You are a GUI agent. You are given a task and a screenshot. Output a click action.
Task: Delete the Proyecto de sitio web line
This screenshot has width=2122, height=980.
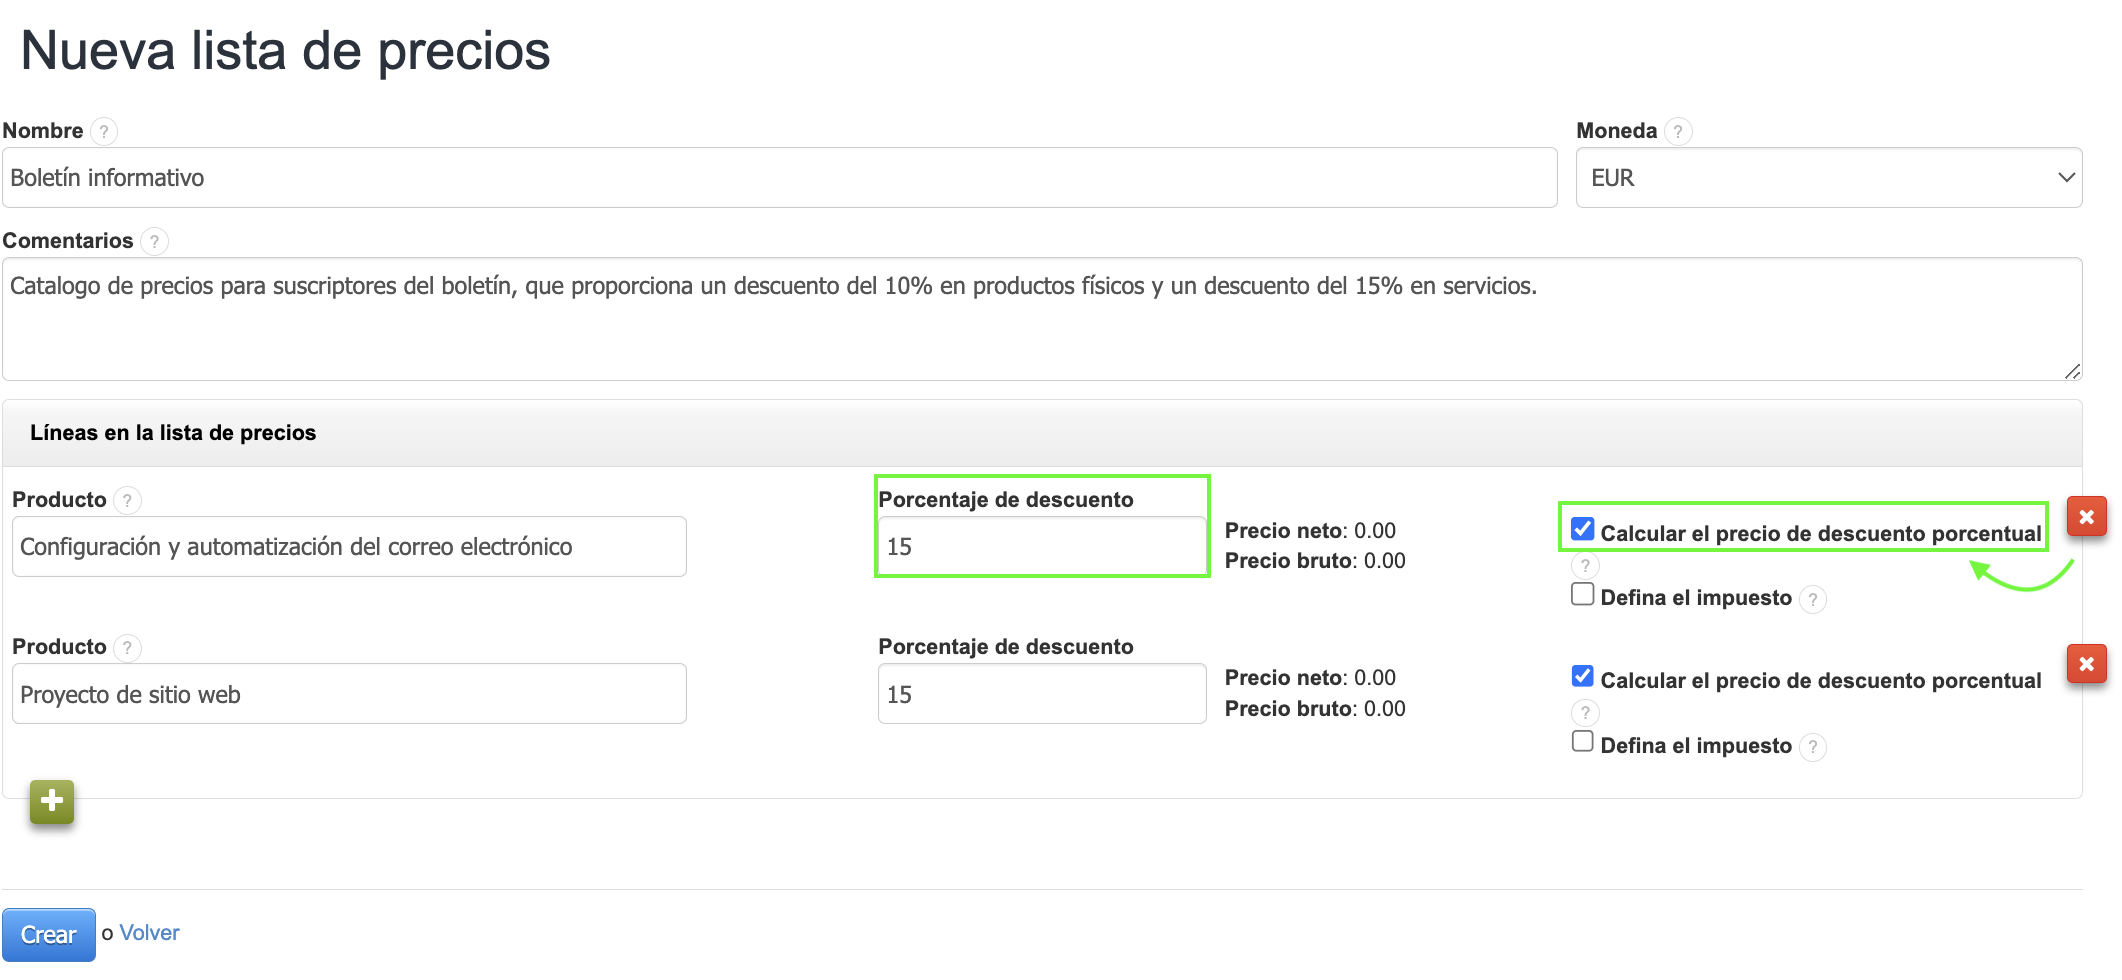click(2086, 664)
